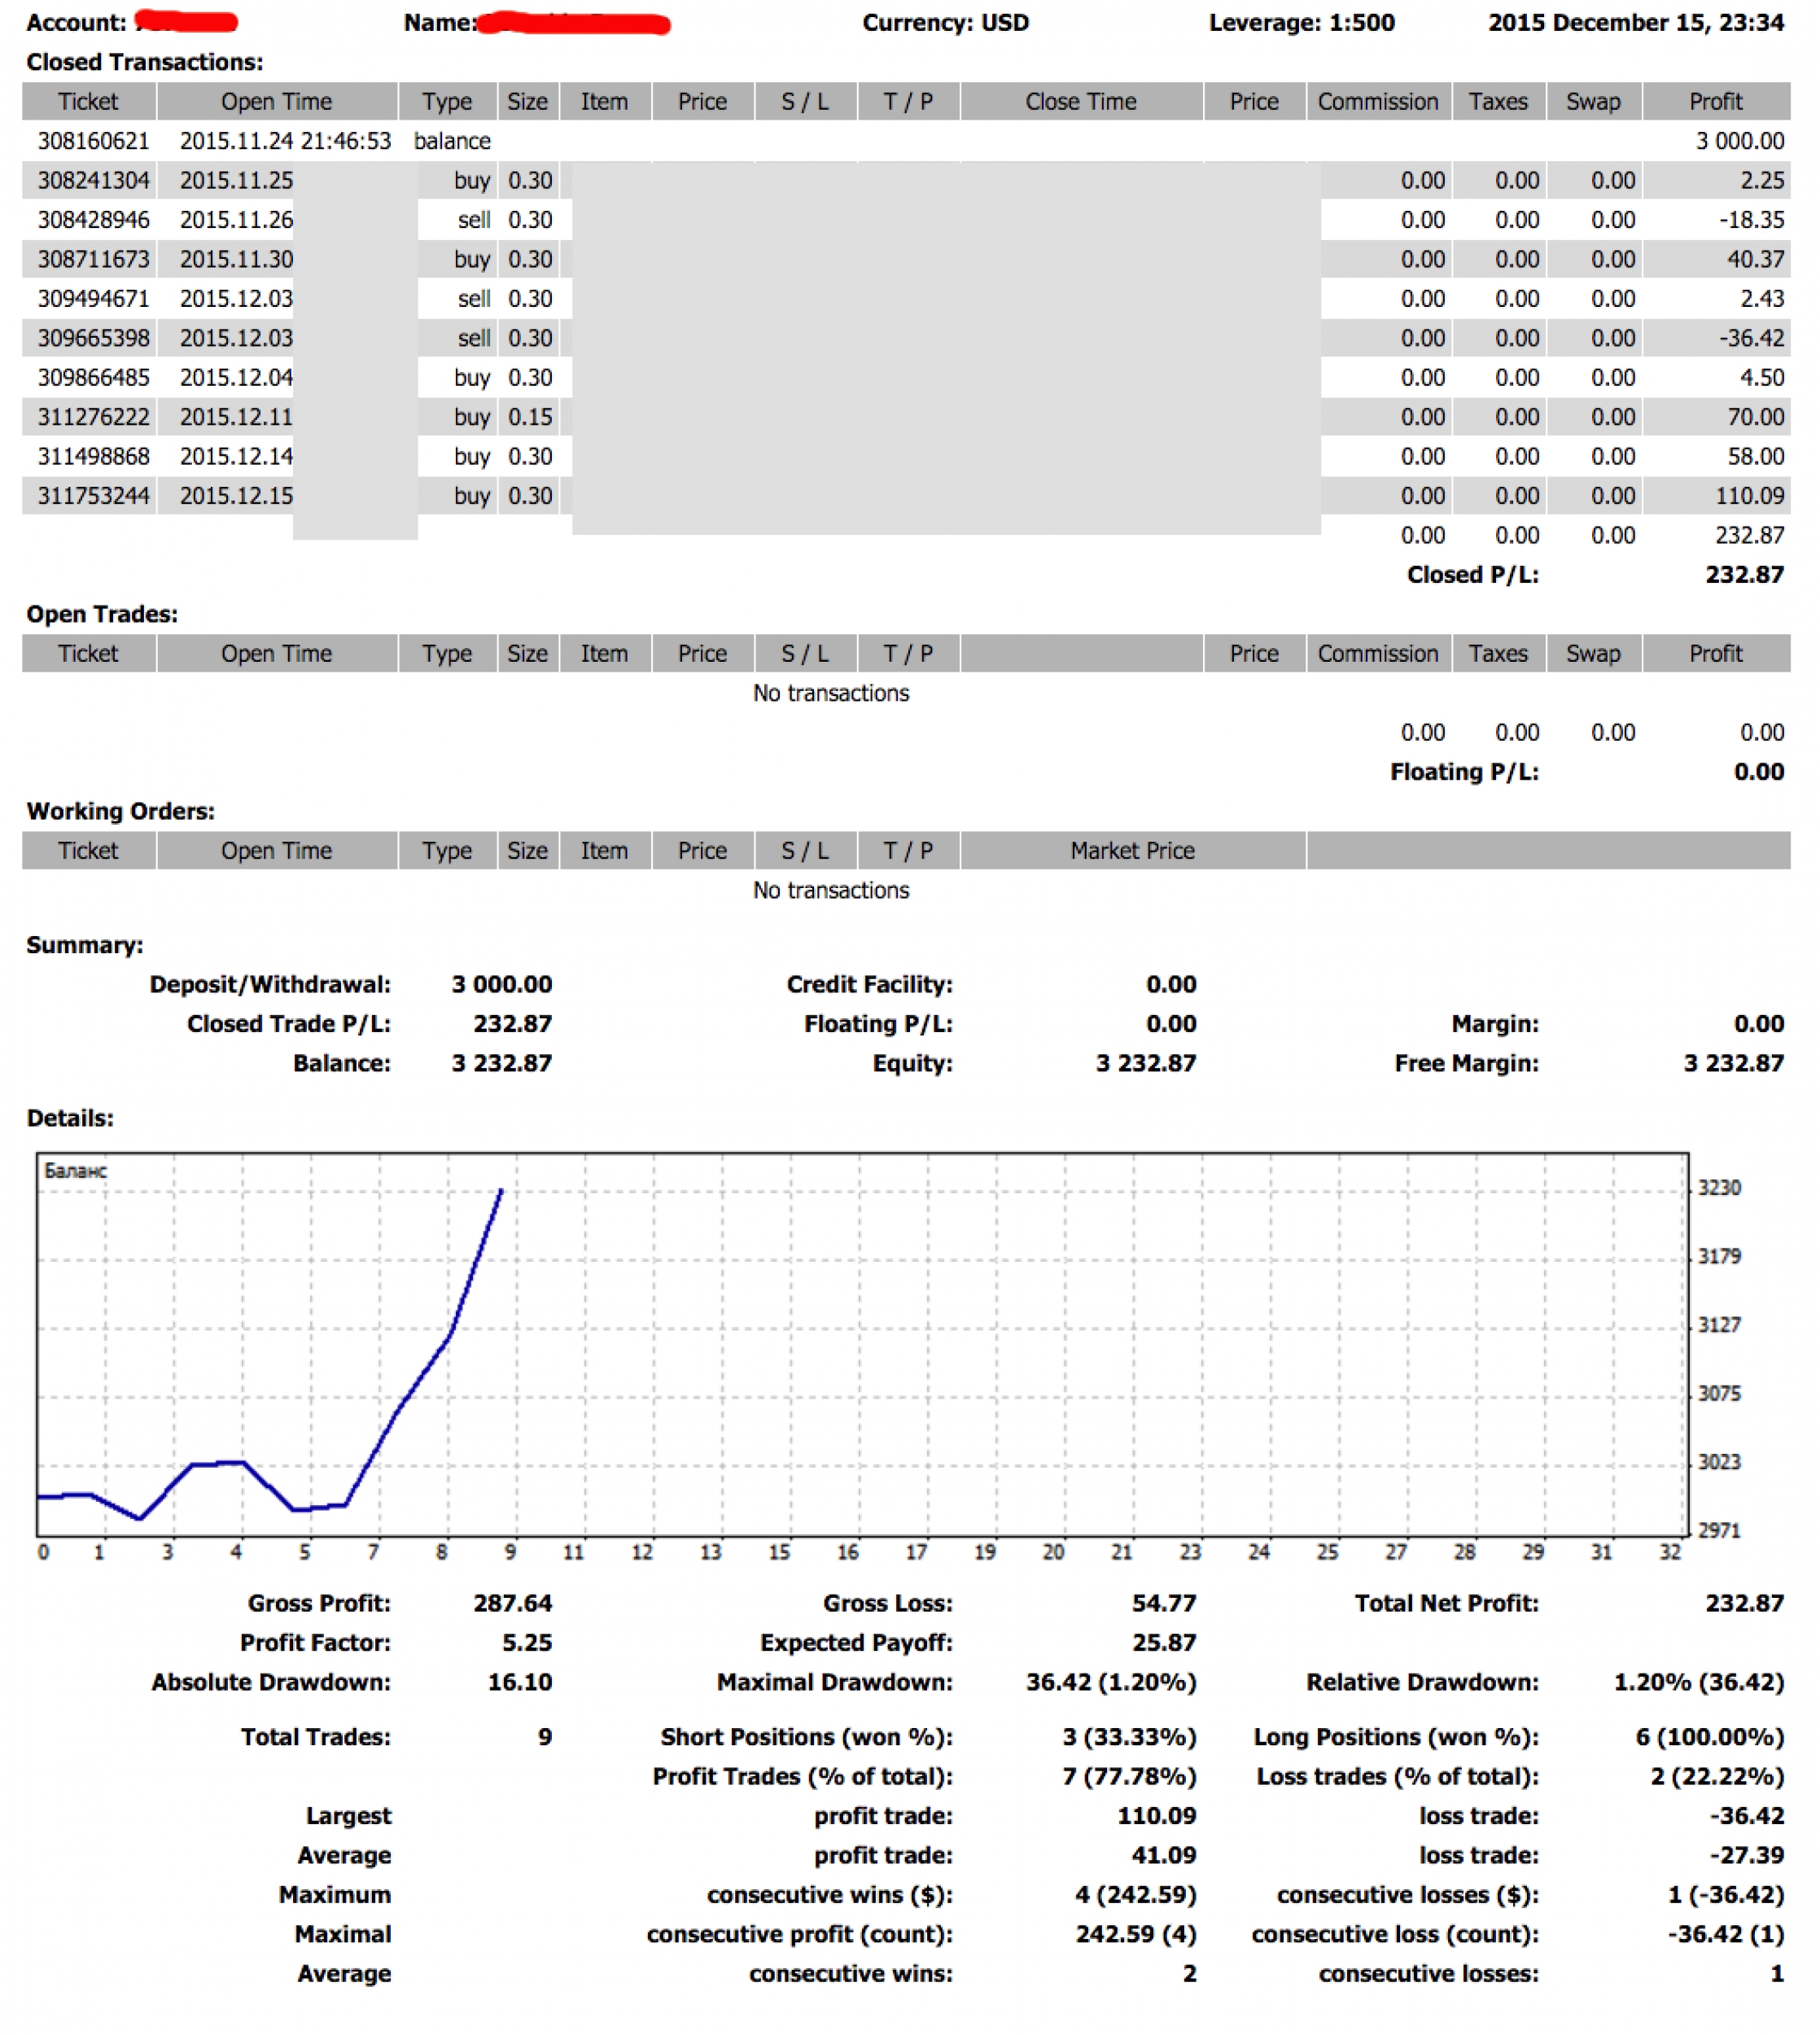The image size is (1820, 2035).
Task: Click the Free Margin label
Action: click(1466, 1063)
